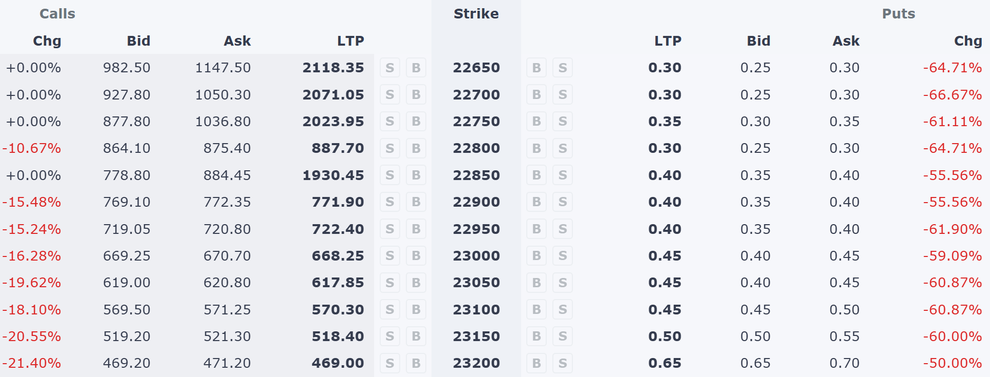Sell the 22750 put option
Viewport: 990px width, 377px height.
[x=563, y=121]
